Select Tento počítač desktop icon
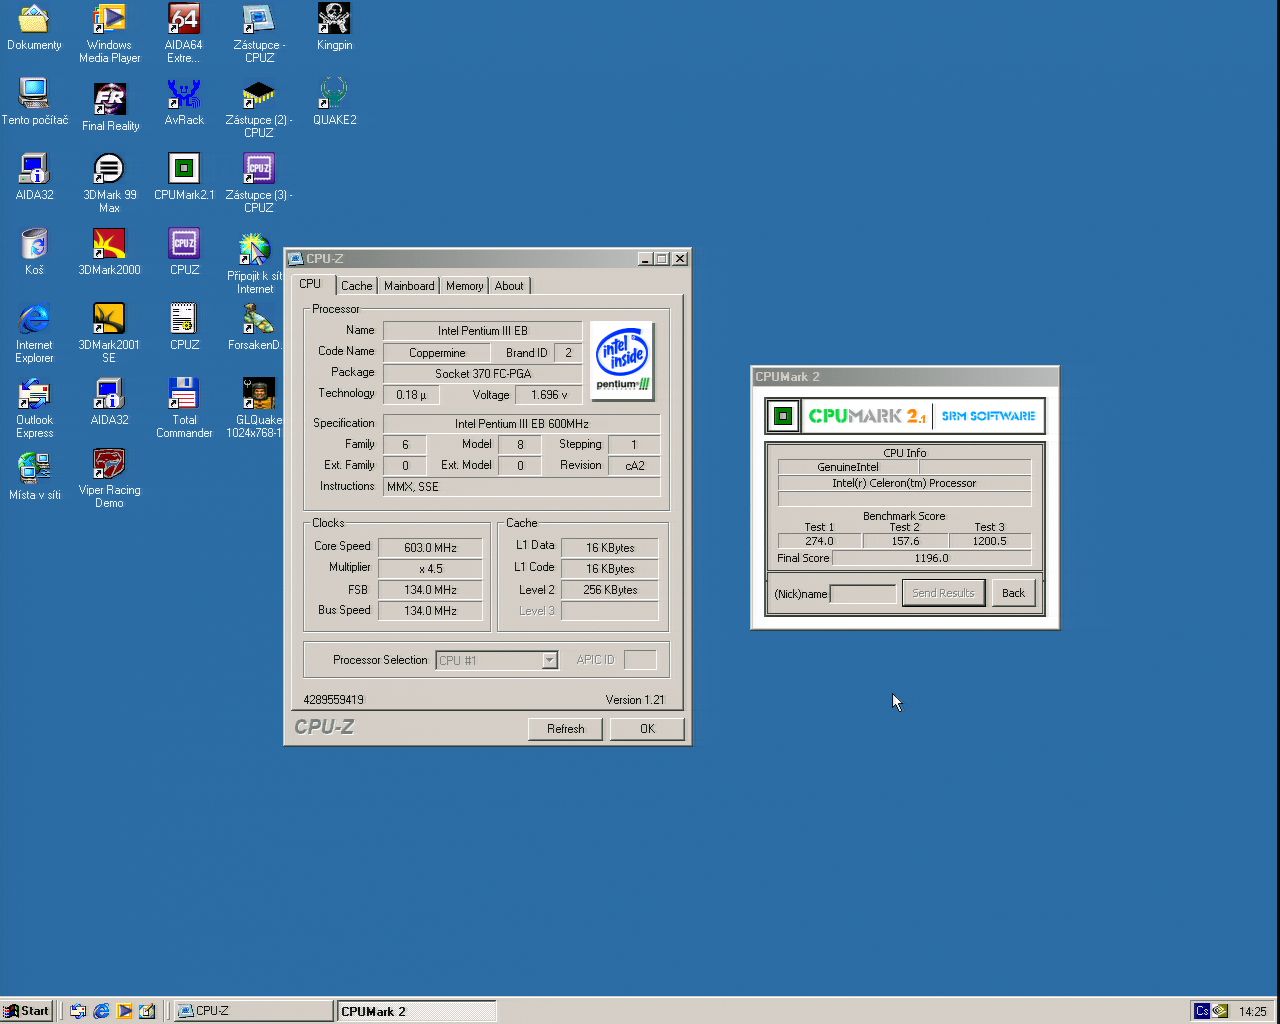 (x=34, y=102)
